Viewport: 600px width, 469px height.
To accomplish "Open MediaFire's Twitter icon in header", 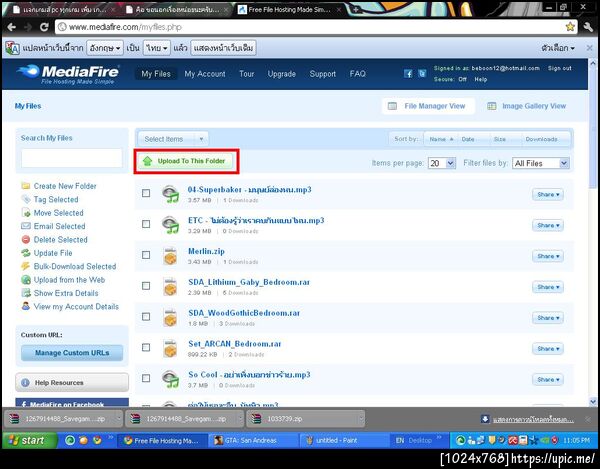I will click(422, 73).
